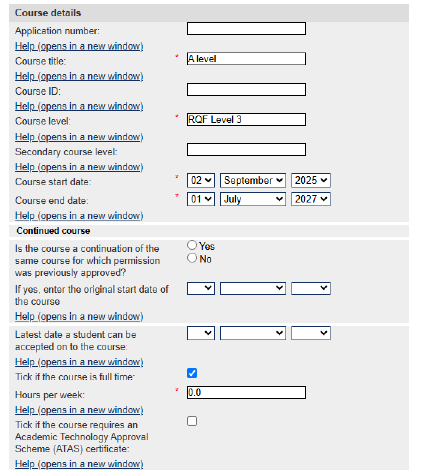The width and height of the screenshot is (425, 474).
Task: Tick the ATAS certificate checkbox
Action: [x=192, y=421]
